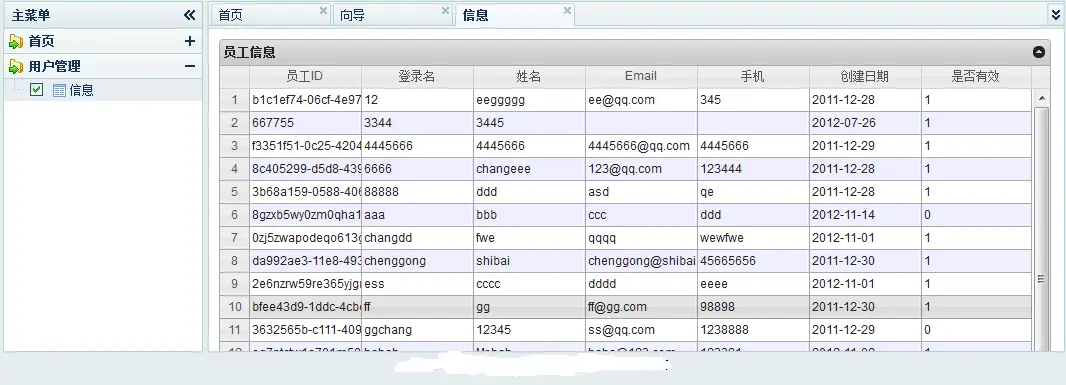This screenshot has height=385, width=1066.
Task: Expand the 首页 accordion with plus icon
Action: pyautogui.click(x=190, y=41)
